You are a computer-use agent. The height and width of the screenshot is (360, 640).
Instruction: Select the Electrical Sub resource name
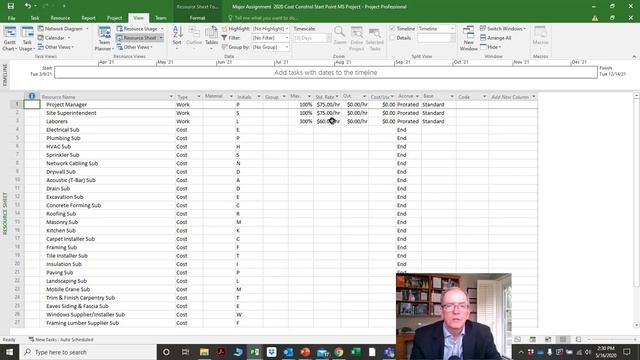click(x=62, y=130)
